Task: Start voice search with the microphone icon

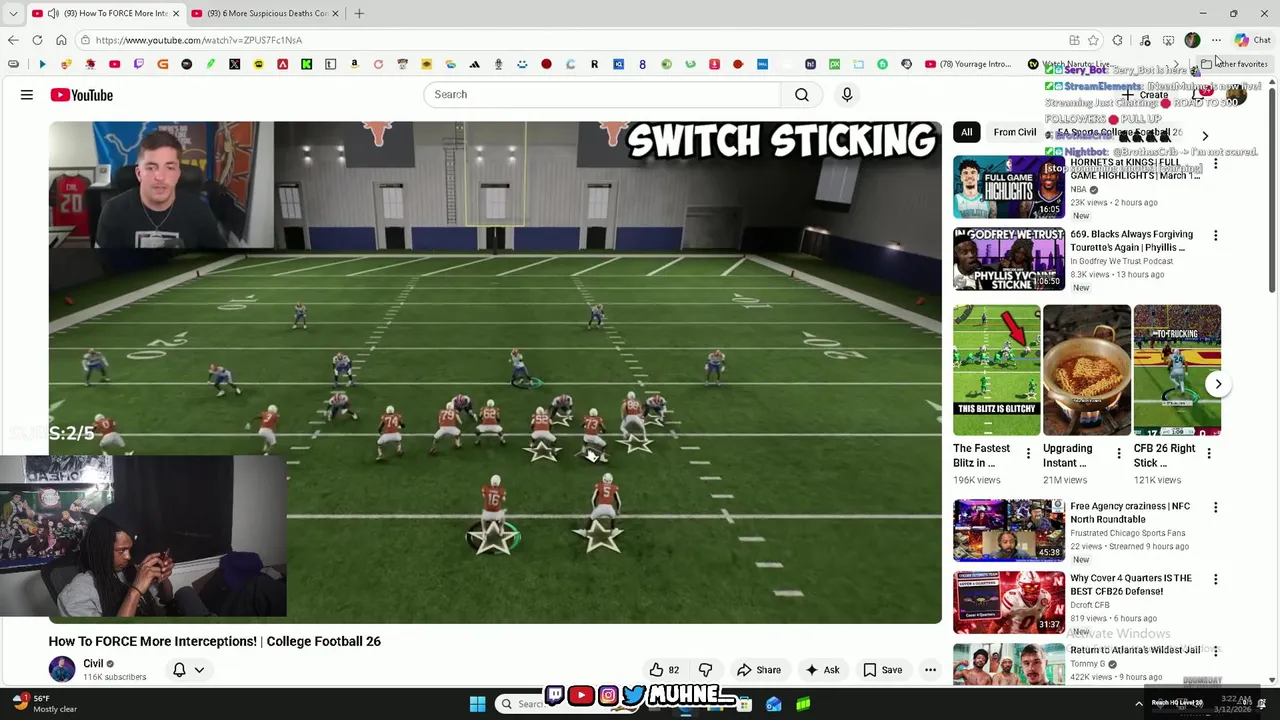Action: (x=847, y=94)
